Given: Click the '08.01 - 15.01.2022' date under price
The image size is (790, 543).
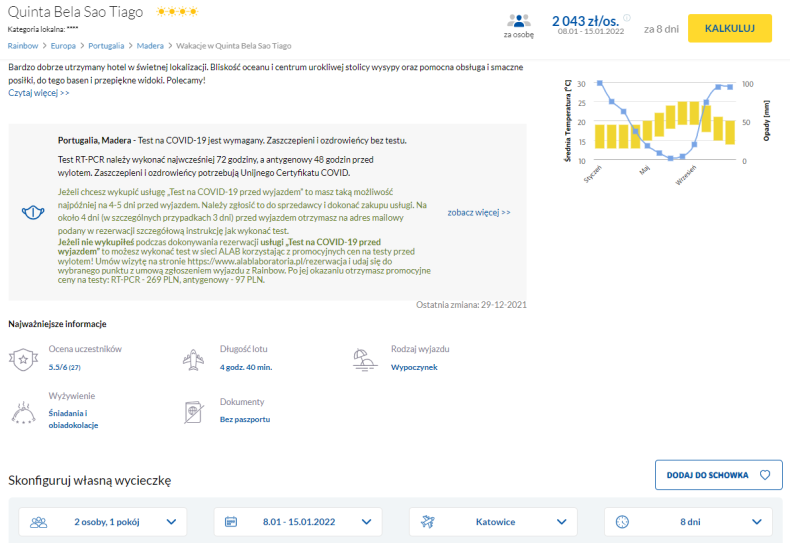Looking at the screenshot, I should pos(590,32).
